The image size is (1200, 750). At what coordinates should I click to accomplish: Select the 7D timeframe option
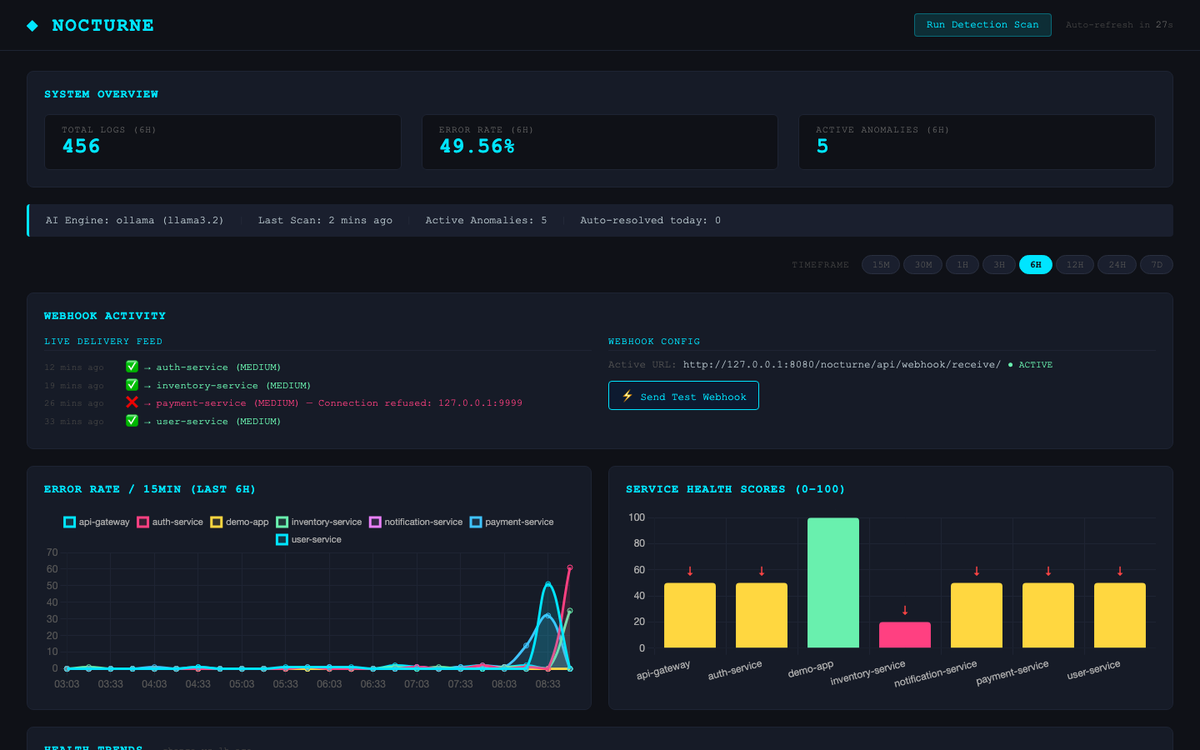click(x=1156, y=265)
